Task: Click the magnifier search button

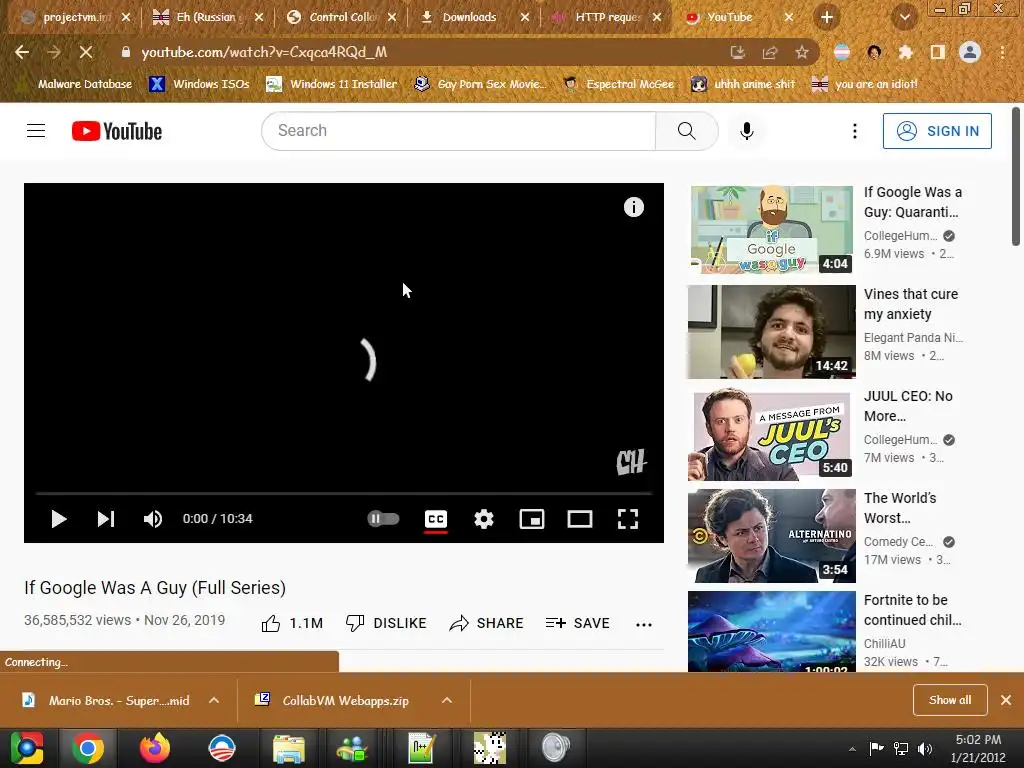Action: (x=686, y=131)
